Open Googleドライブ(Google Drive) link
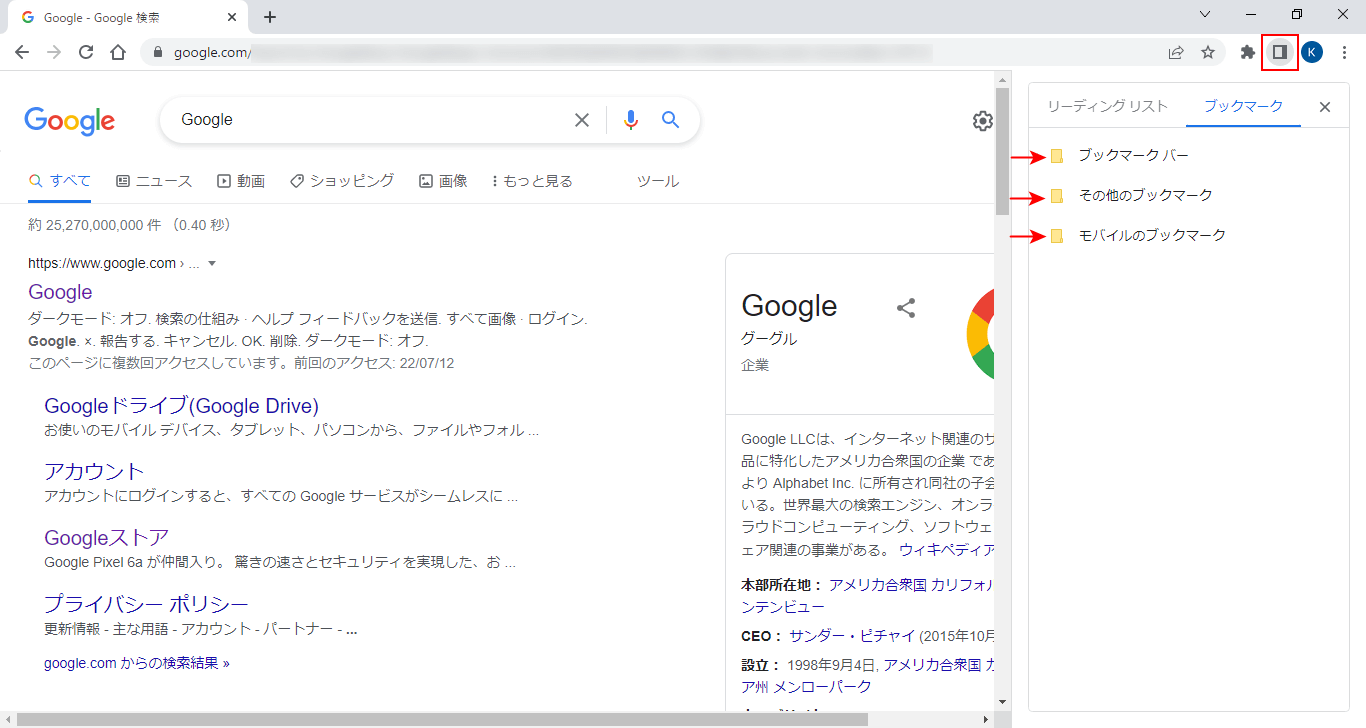 (181, 406)
